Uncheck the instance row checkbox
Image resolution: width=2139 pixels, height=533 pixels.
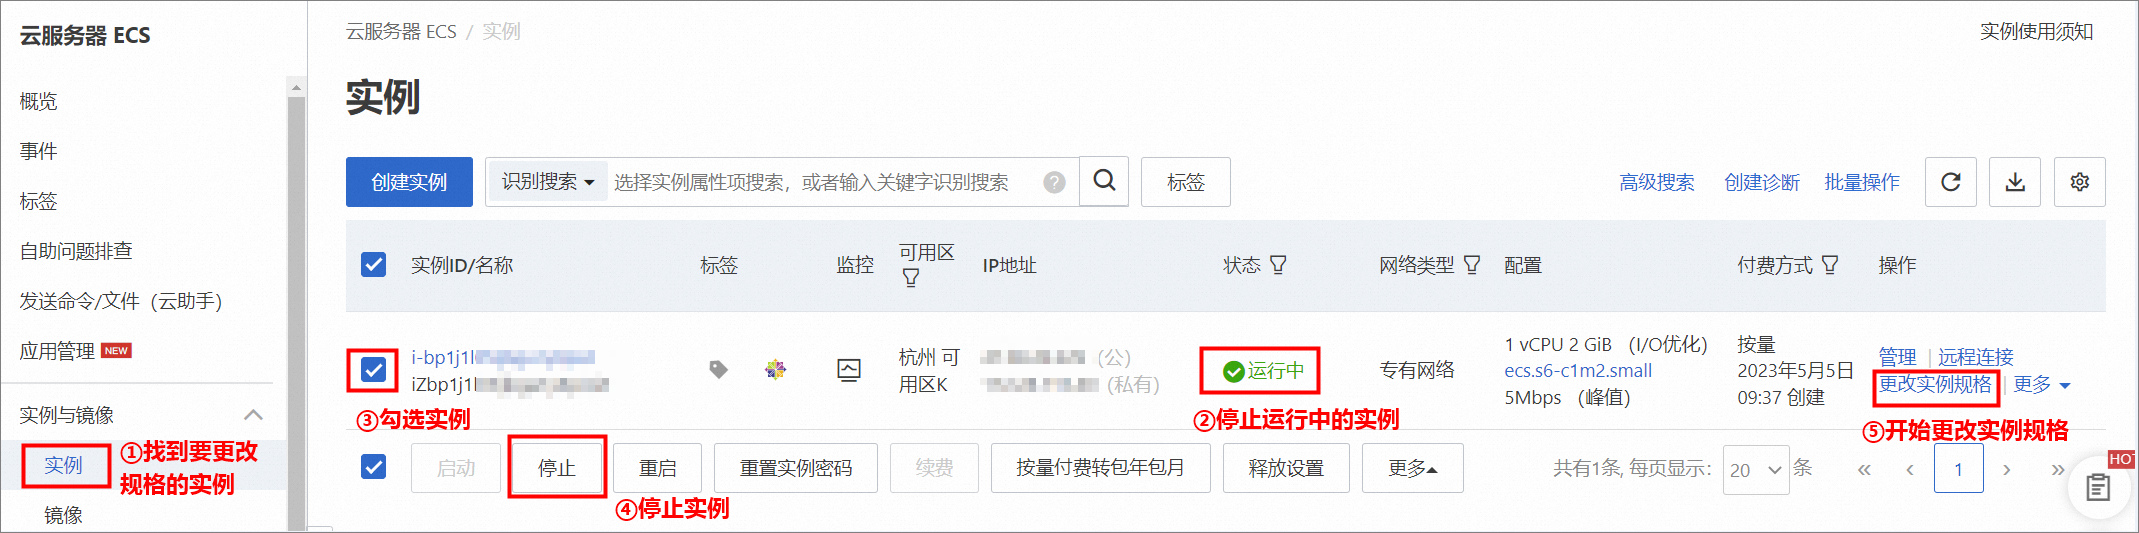(x=373, y=370)
